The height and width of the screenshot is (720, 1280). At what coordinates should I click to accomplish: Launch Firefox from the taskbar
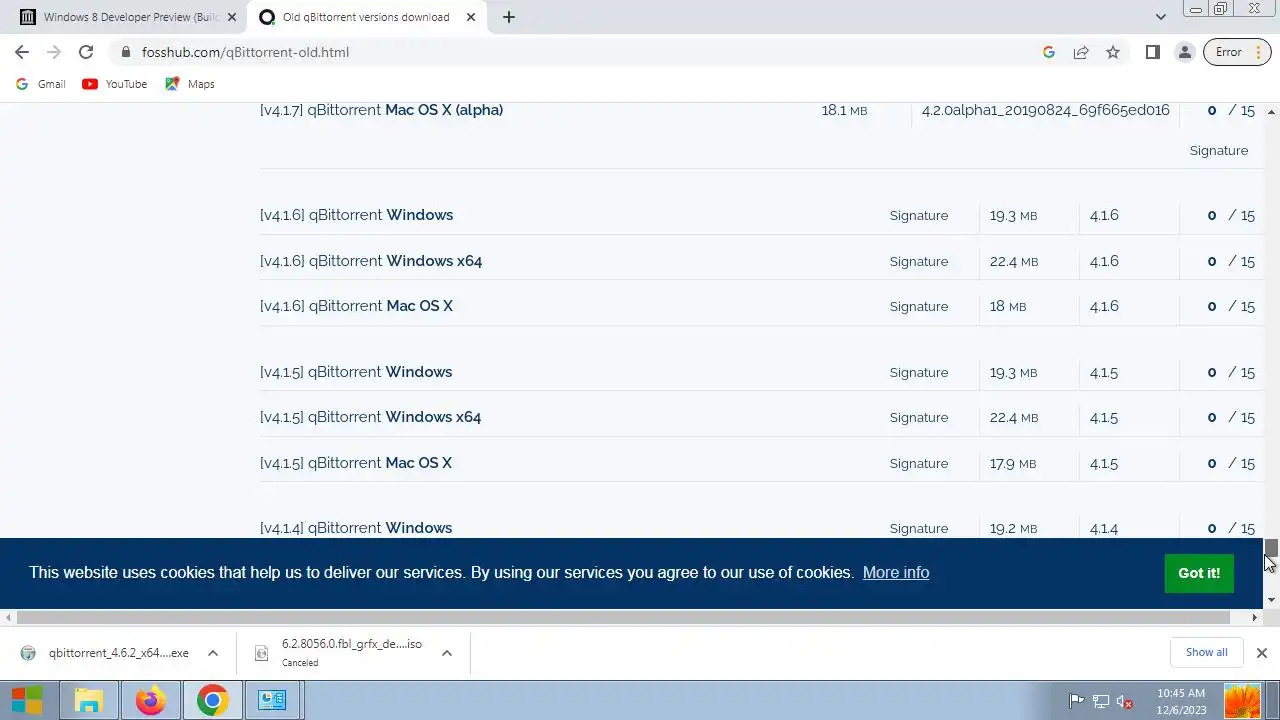151,700
